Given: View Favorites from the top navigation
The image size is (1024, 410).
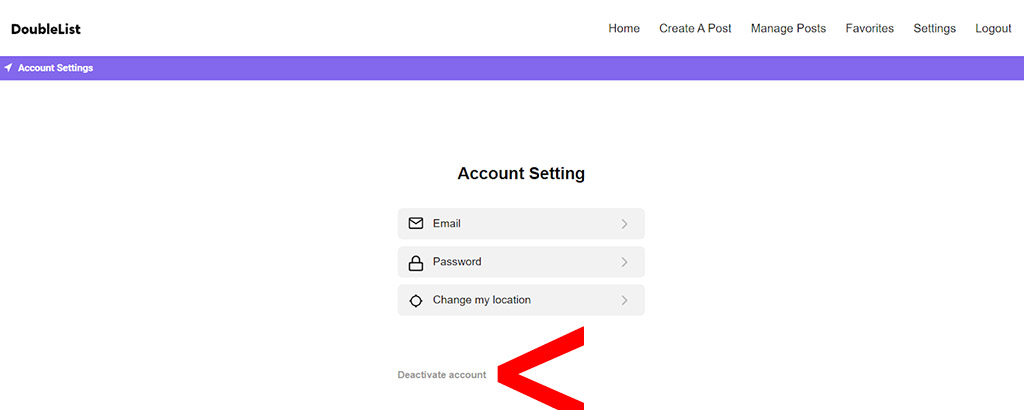Looking at the screenshot, I should [869, 29].
